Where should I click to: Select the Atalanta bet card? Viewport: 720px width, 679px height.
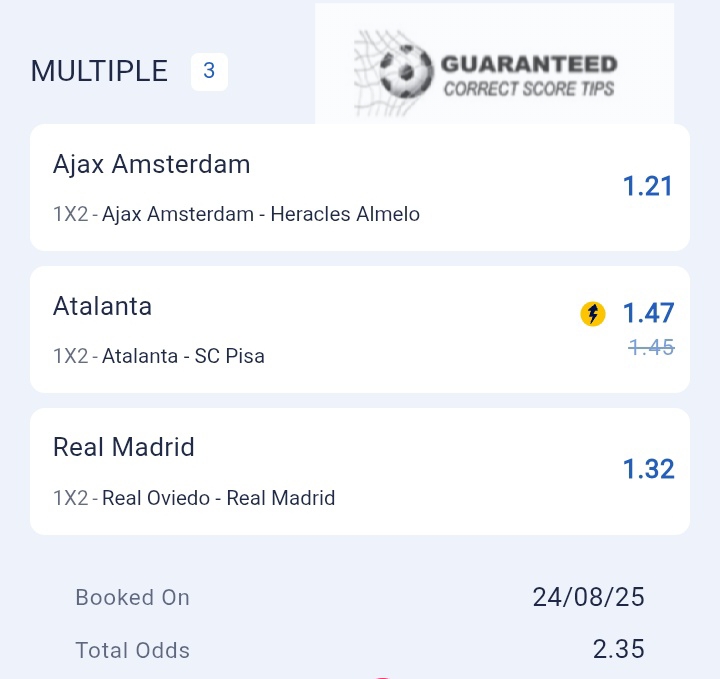(x=360, y=329)
